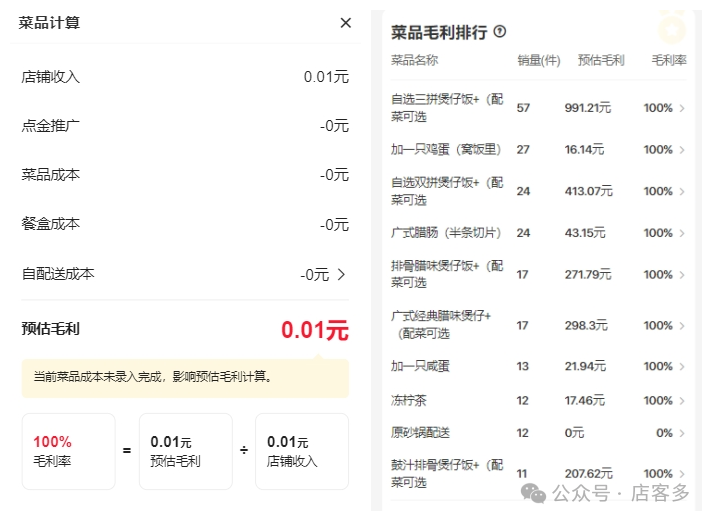Click the 自配送成本 row label

point(58,274)
